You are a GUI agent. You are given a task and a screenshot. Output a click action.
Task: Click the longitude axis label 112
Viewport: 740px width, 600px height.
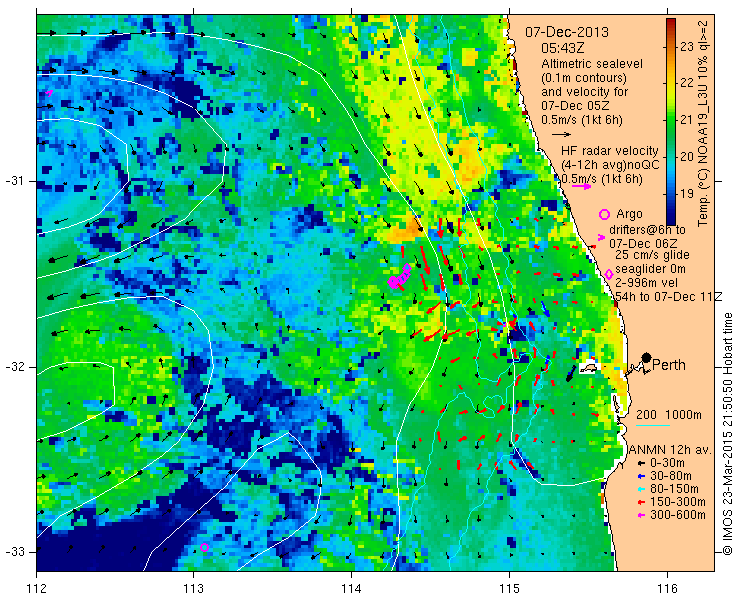[x=37, y=589]
